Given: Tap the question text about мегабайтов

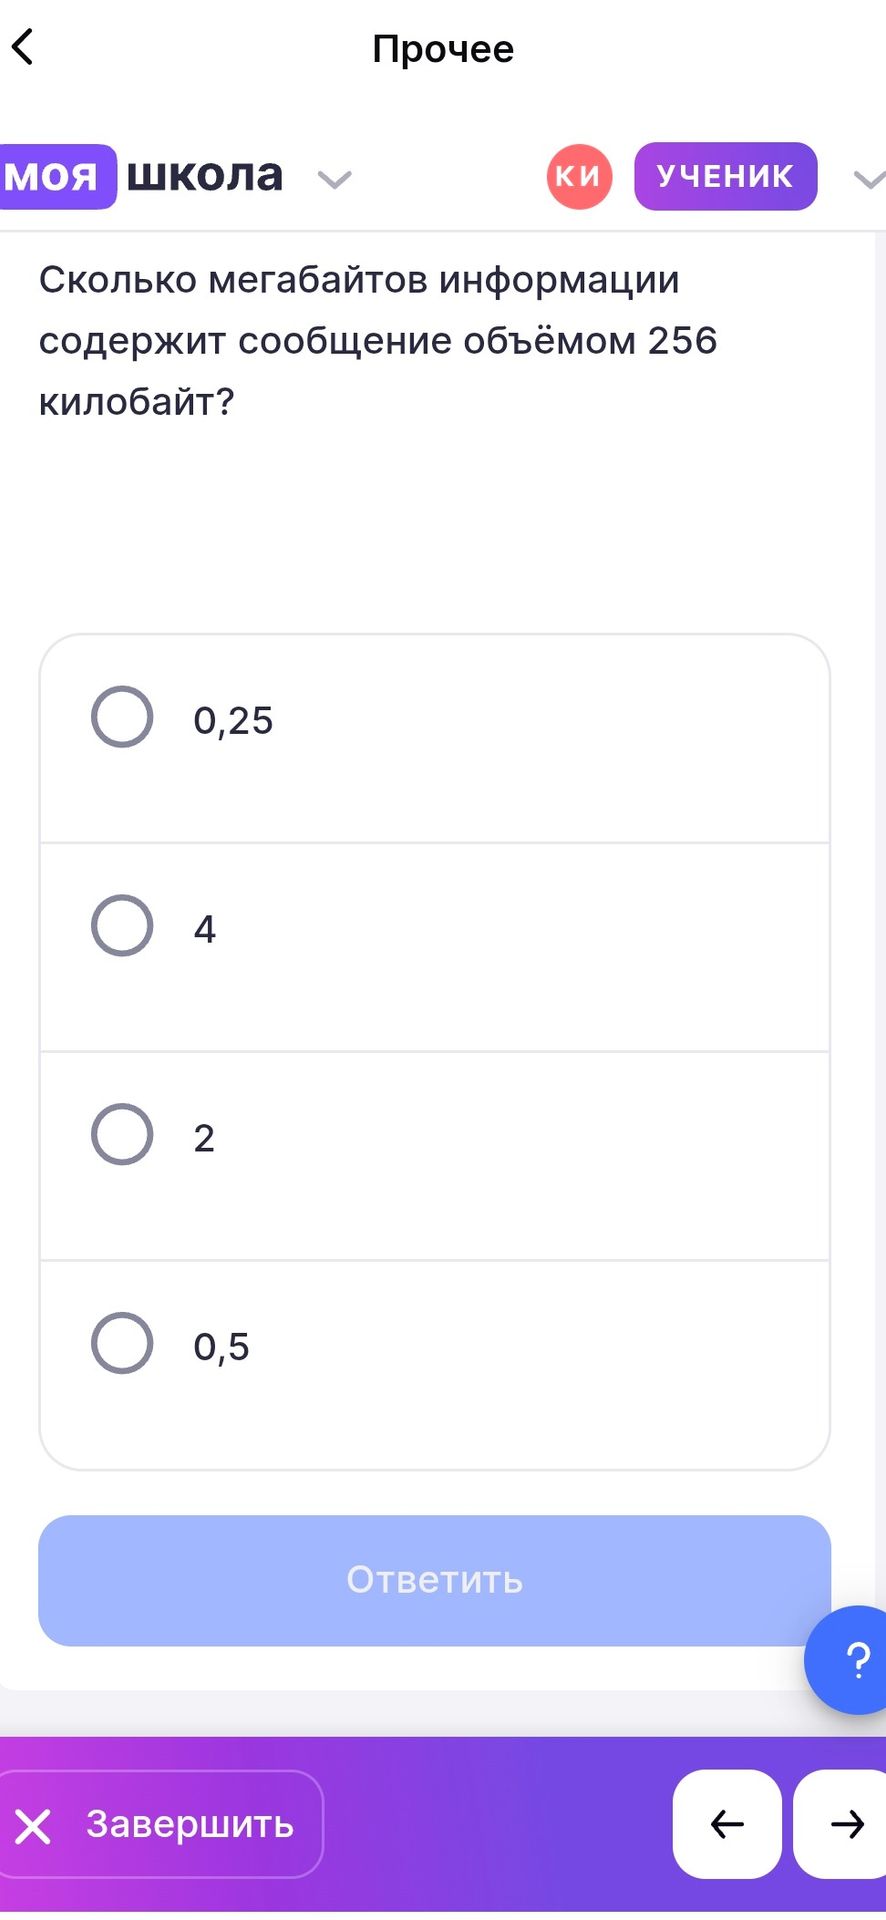Looking at the screenshot, I should [x=378, y=340].
